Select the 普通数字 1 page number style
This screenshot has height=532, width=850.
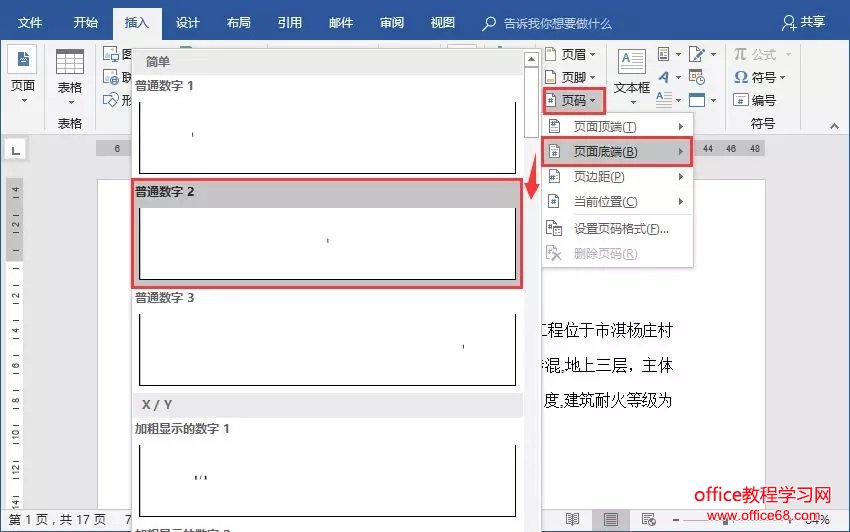(x=327, y=127)
